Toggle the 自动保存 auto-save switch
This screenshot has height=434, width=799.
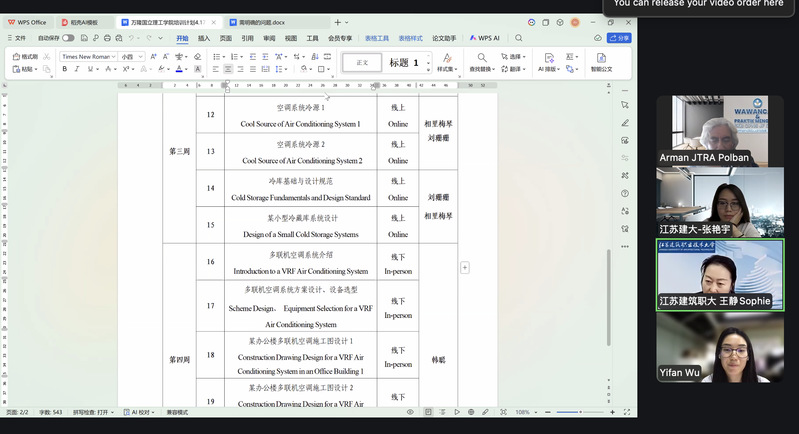68,38
